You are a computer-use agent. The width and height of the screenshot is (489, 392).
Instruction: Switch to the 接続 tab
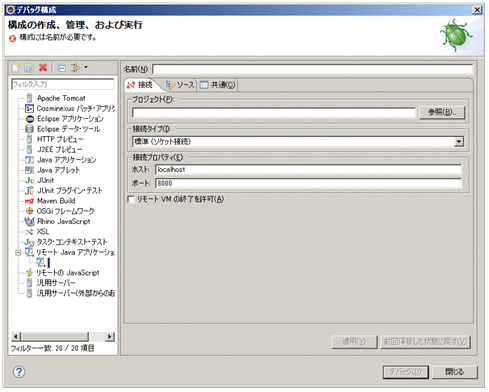[x=140, y=85]
